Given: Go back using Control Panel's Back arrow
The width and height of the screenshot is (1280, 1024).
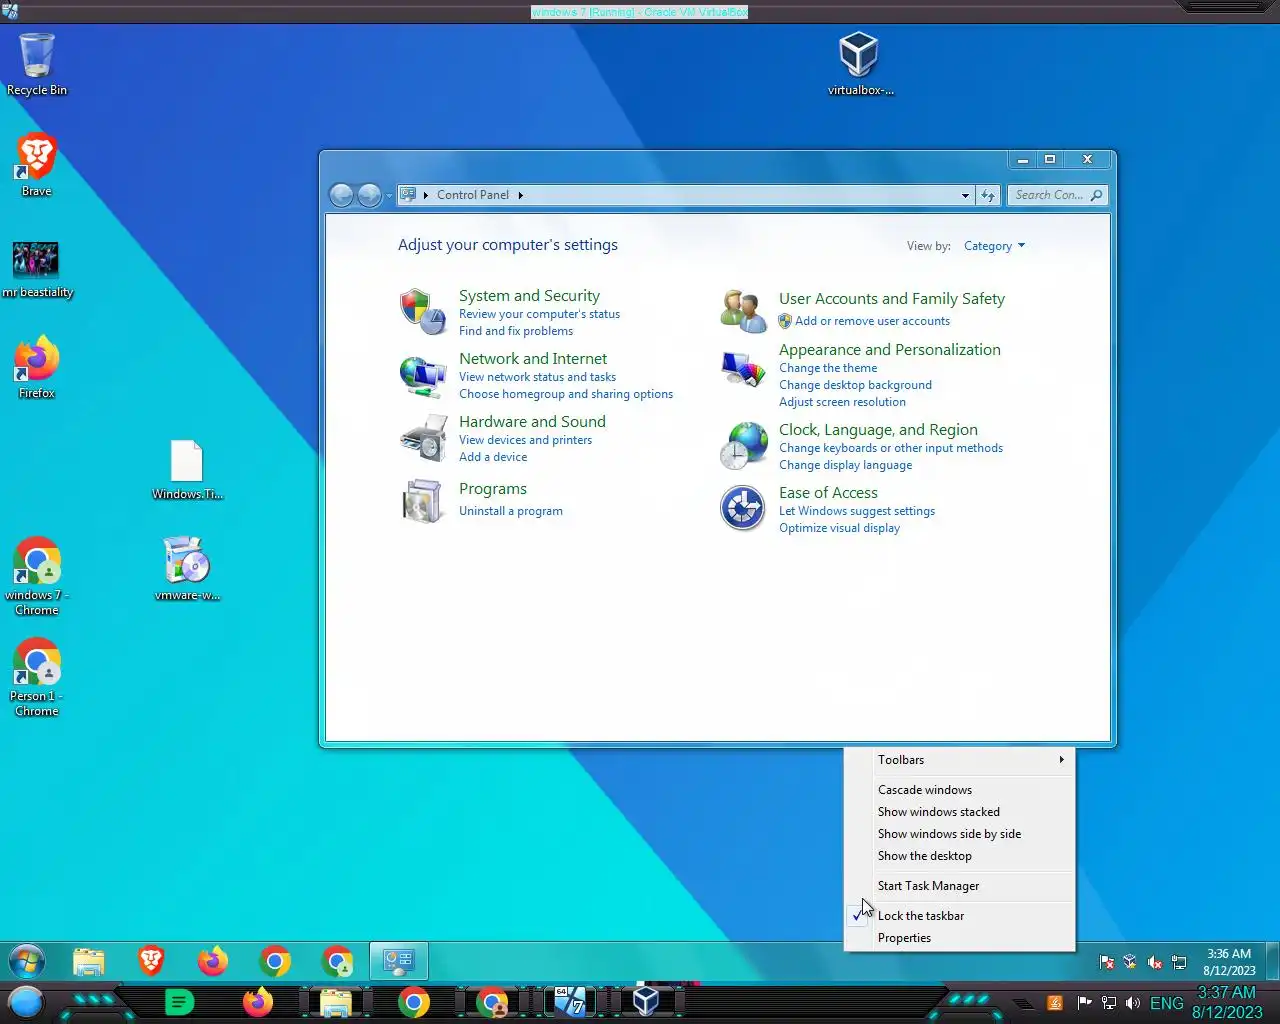Looking at the screenshot, I should (x=341, y=195).
